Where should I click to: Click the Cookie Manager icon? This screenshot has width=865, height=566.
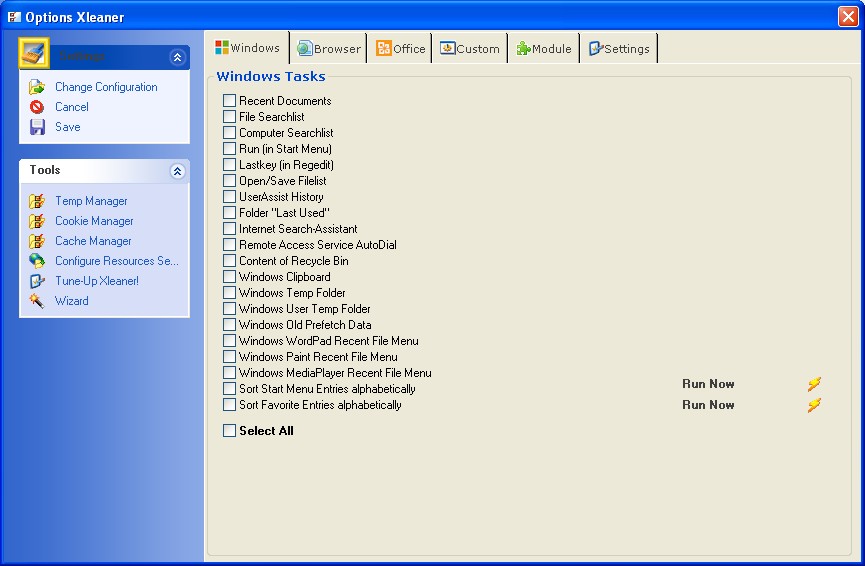37,221
